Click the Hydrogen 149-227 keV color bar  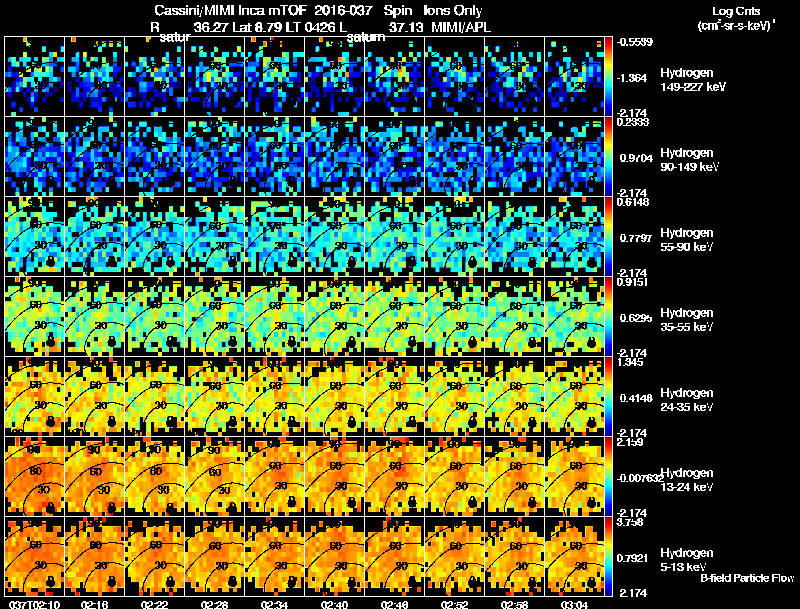(608, 77)
